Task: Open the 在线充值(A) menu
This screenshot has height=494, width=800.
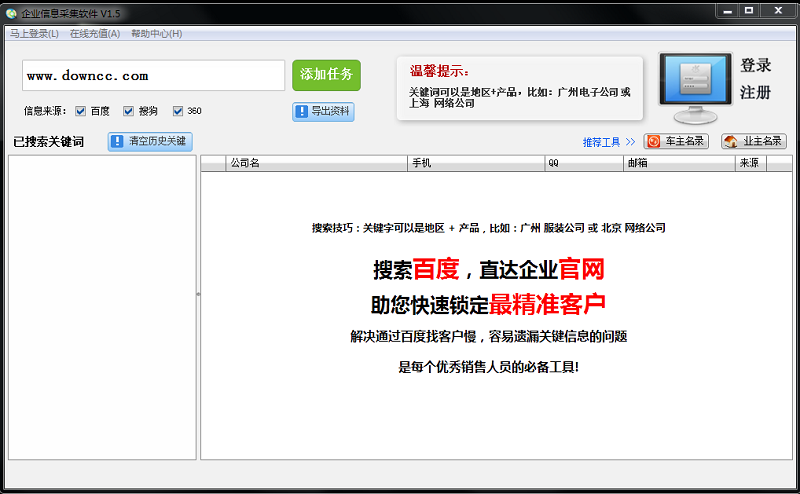Action: [x=95, y=34]
